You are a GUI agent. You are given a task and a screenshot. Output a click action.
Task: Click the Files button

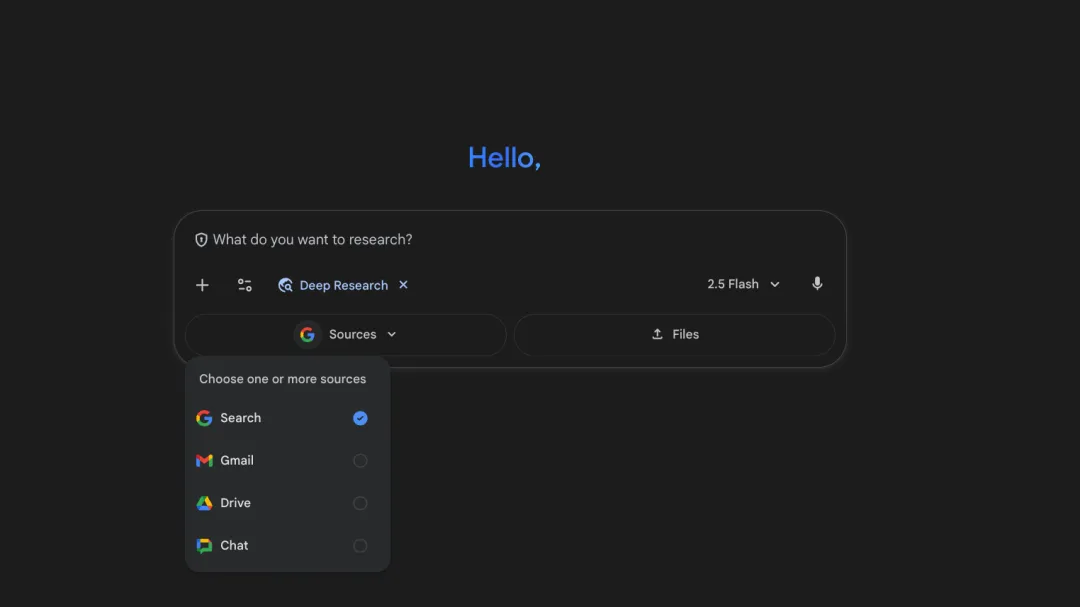click(x=675, y=334)
